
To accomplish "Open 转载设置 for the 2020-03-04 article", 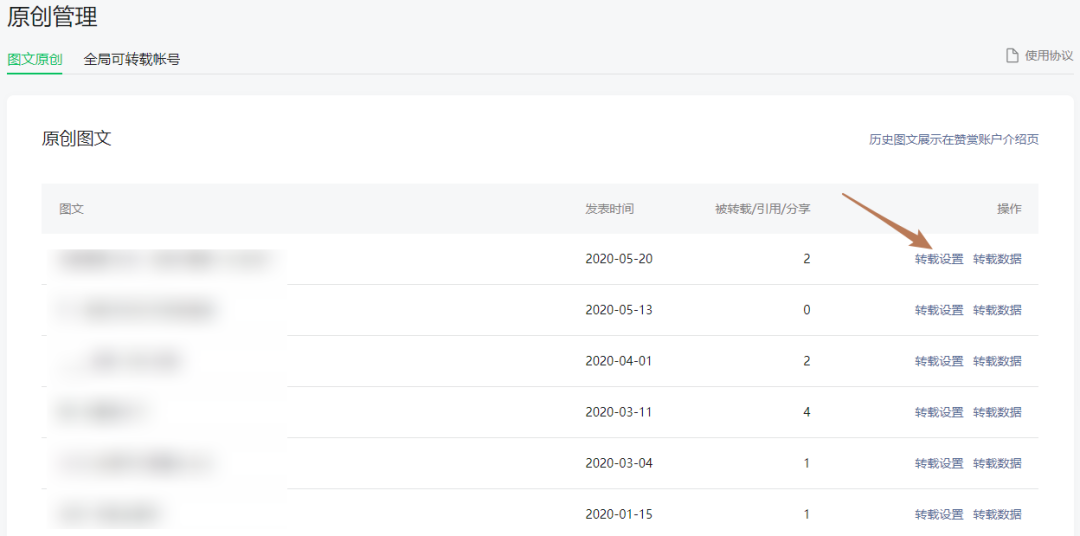I will [x=939, y=463].
